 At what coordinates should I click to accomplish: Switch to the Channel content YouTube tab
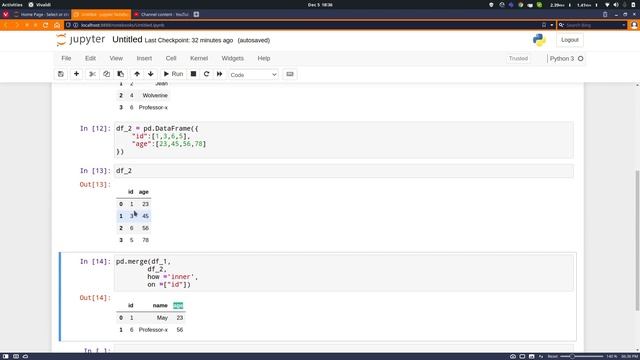(x=162, y=14)
